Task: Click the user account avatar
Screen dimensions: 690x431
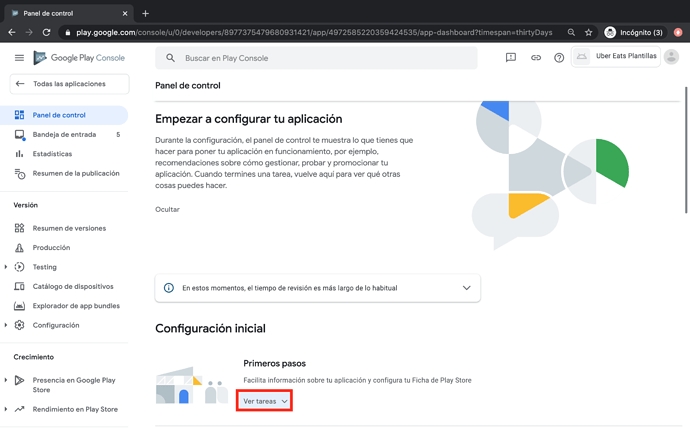Action: (x=671, y=57)
